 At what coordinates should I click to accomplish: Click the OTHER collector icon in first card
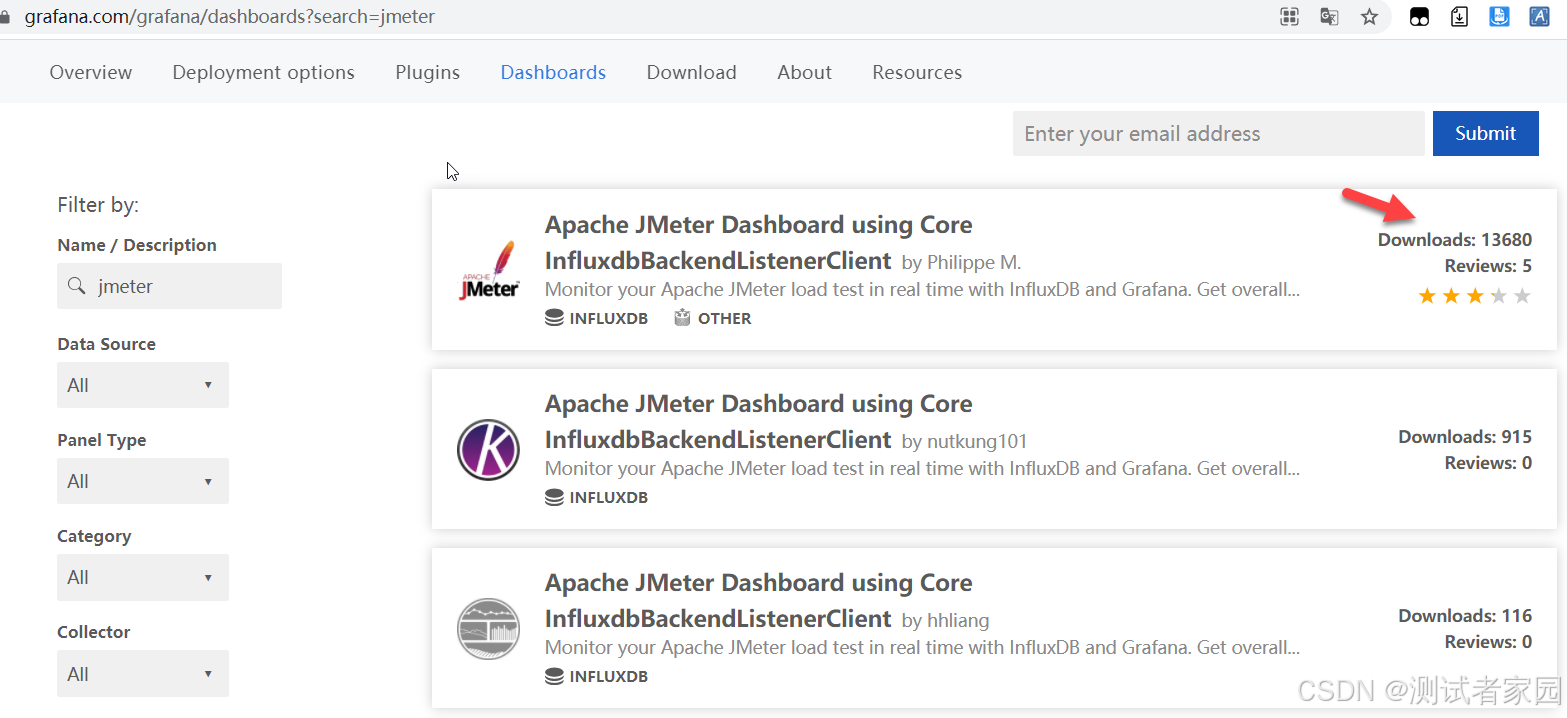click(682, 318)
